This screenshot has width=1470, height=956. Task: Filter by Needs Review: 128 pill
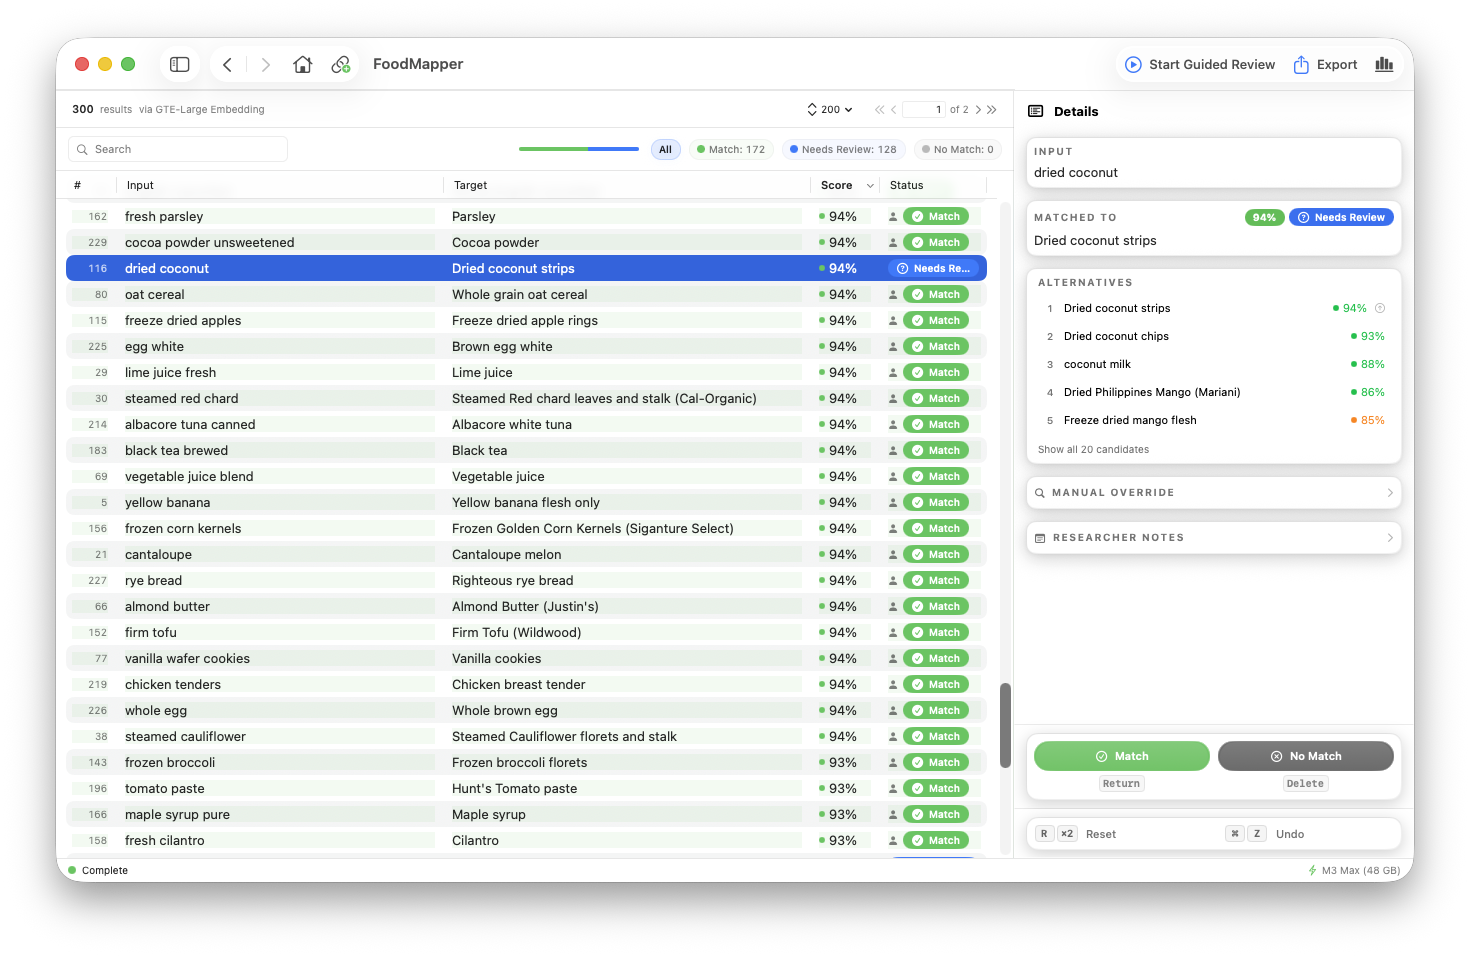(x=843, y=149)
